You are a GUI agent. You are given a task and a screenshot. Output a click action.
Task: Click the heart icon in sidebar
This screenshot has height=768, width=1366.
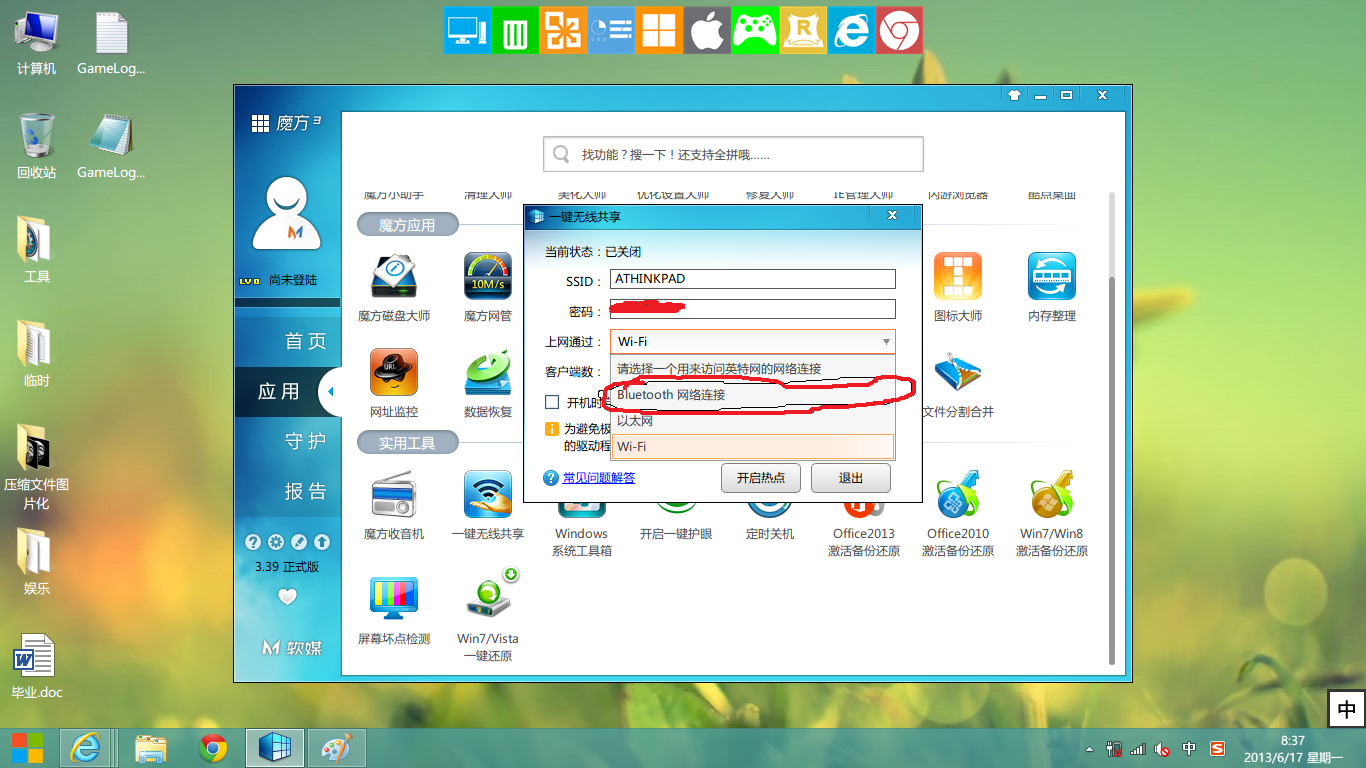(x=287, y=596)
